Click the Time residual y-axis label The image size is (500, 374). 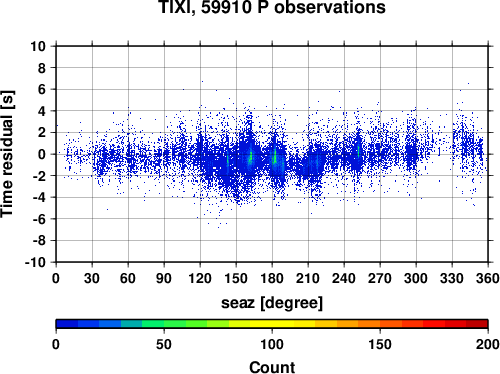[7, 154]
